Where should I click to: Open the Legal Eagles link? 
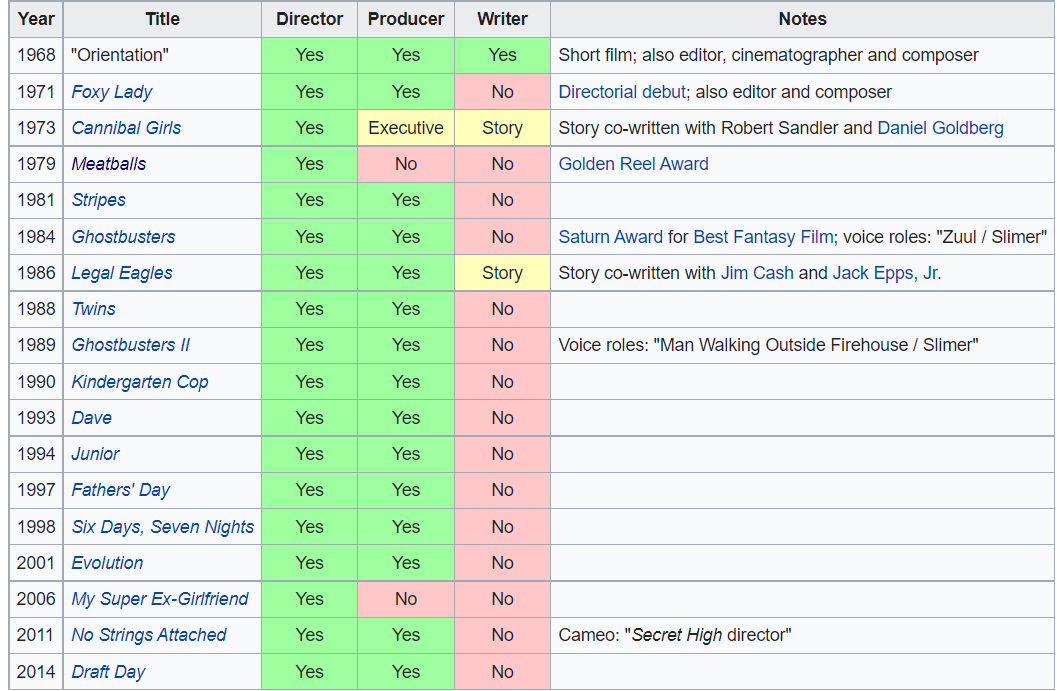pos(122,273)
